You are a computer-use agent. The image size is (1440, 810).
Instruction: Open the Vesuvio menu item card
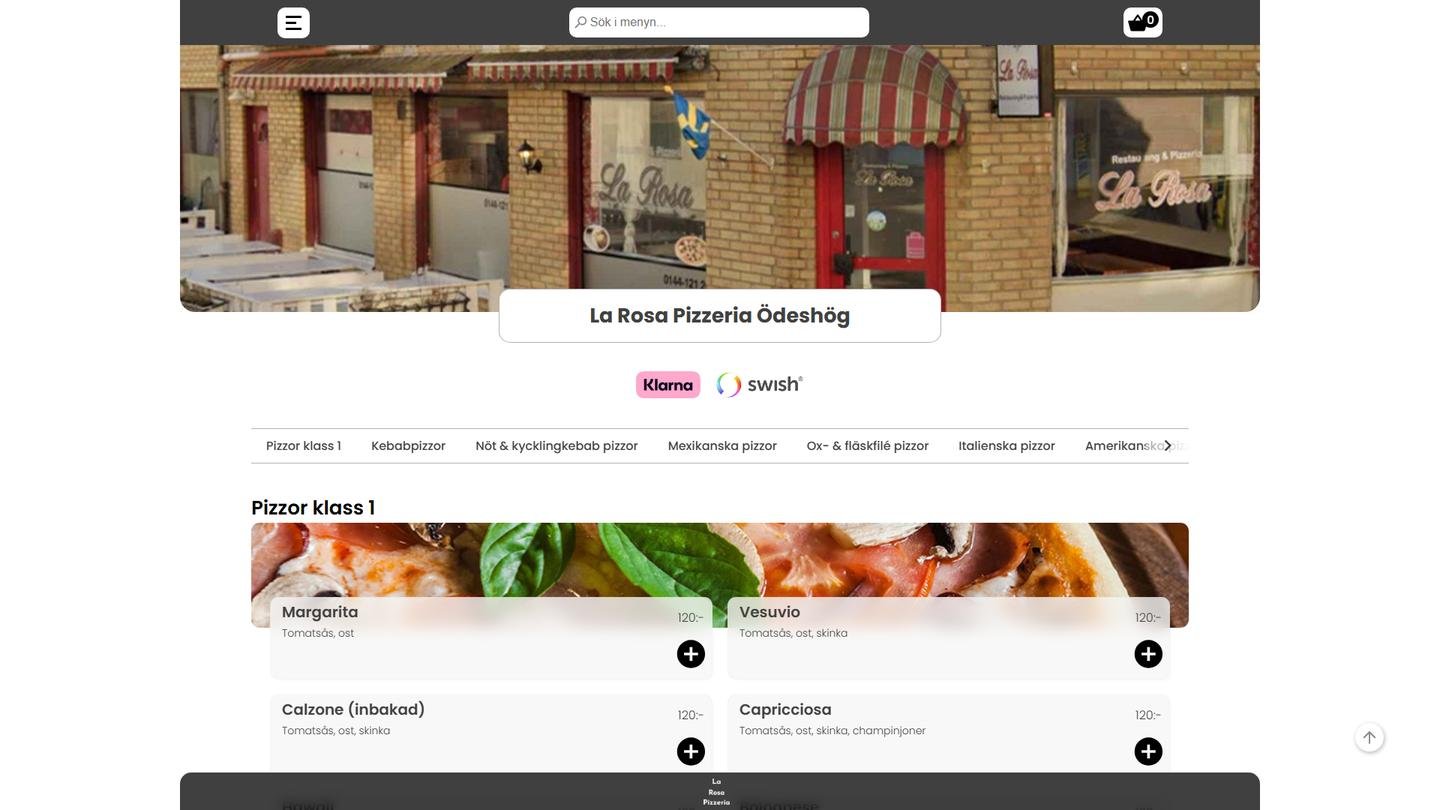[x=948, y=638]
